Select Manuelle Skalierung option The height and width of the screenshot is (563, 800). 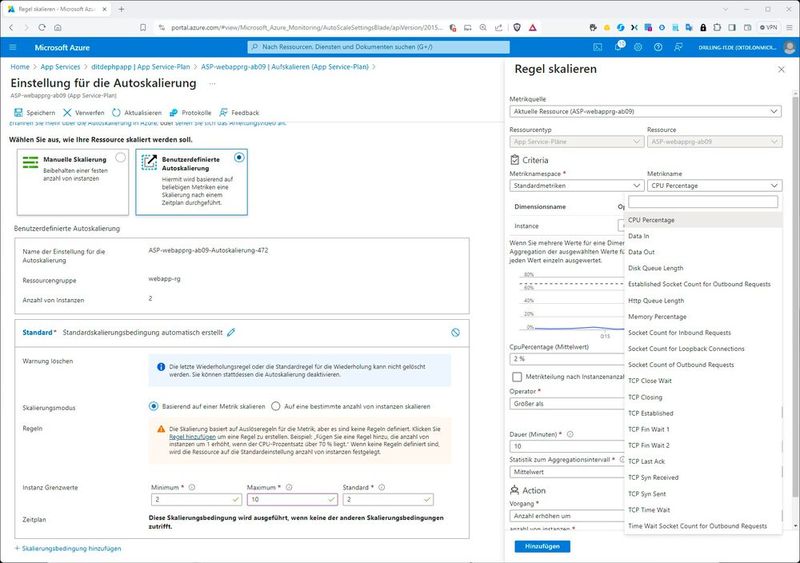click(x=73, y=182)
